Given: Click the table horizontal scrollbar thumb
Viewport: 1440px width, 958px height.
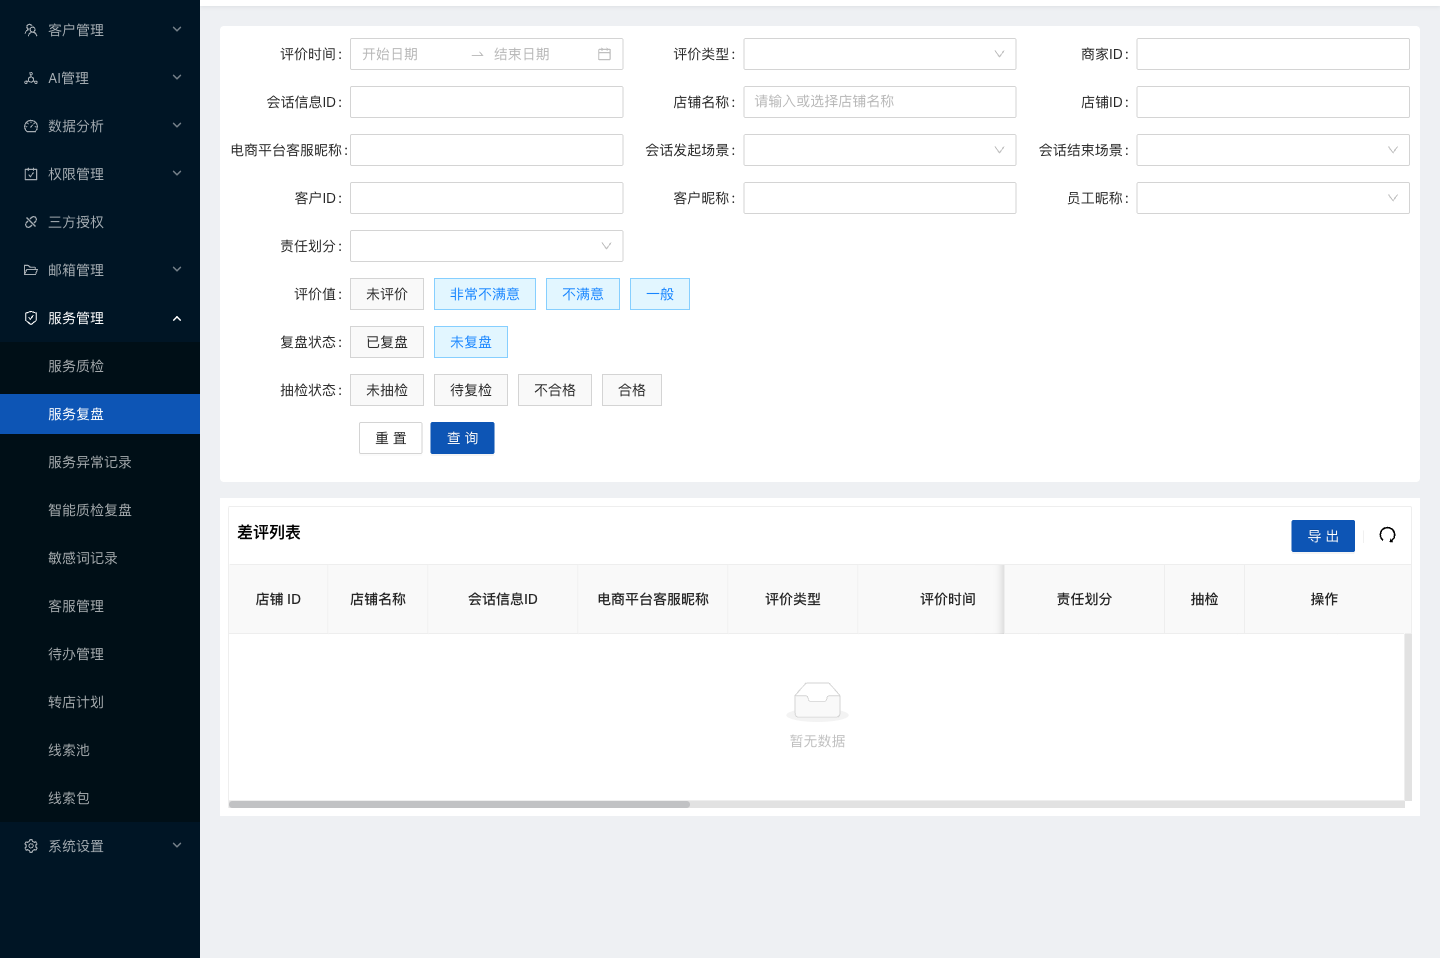Looking at the screenshot, I should 459,804.
